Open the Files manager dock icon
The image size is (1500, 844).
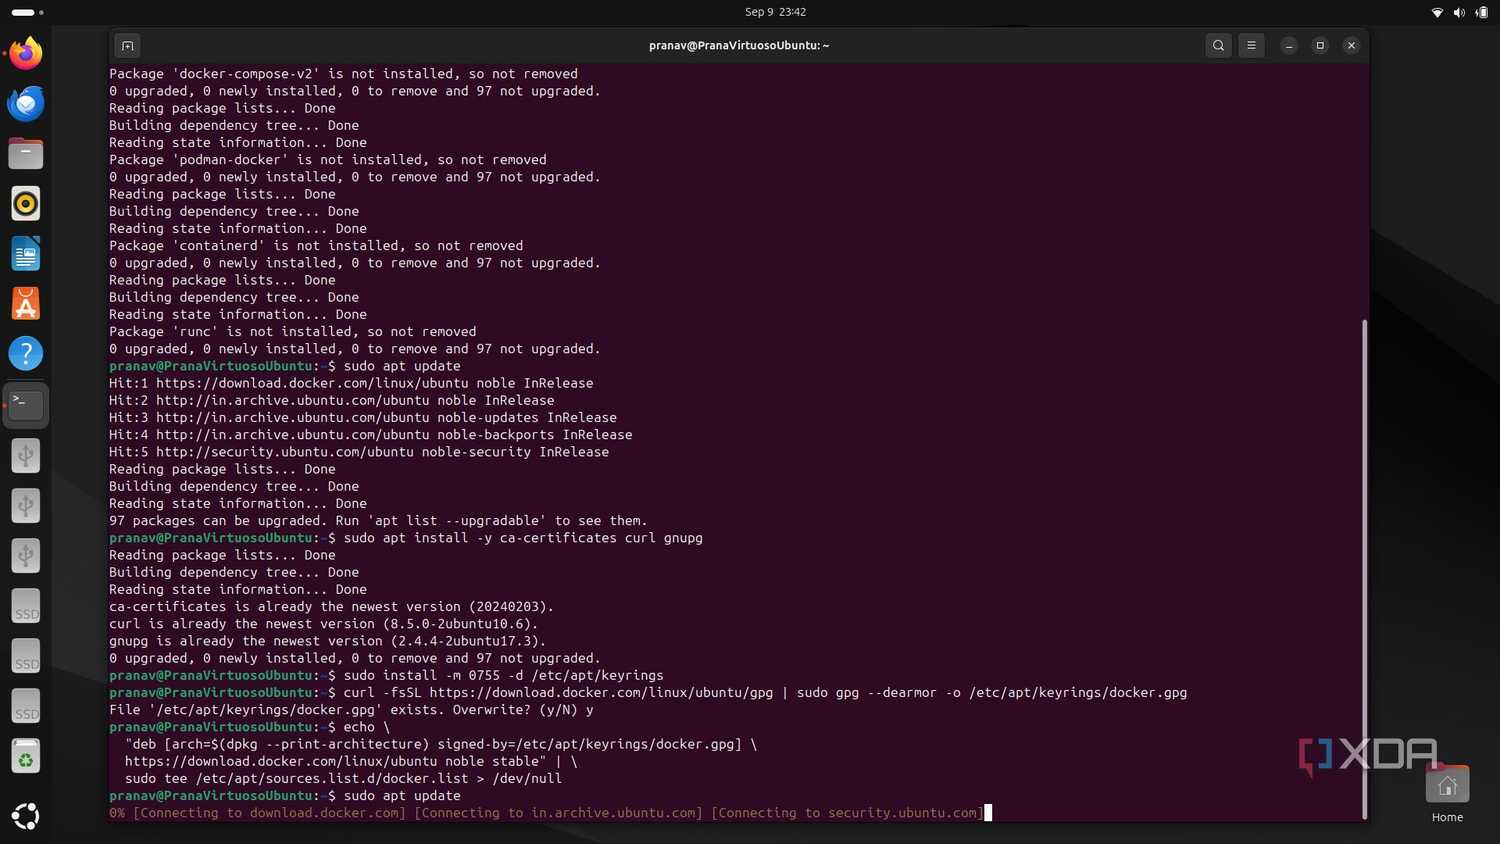coord(26,153)
